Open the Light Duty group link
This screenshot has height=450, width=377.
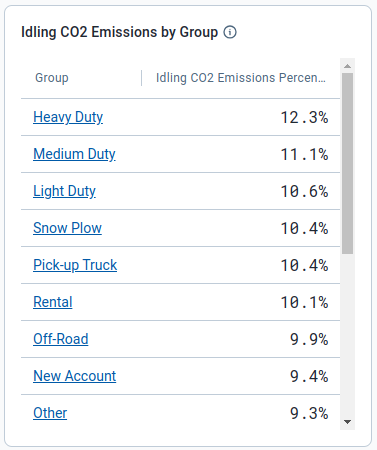pos(64,191)
